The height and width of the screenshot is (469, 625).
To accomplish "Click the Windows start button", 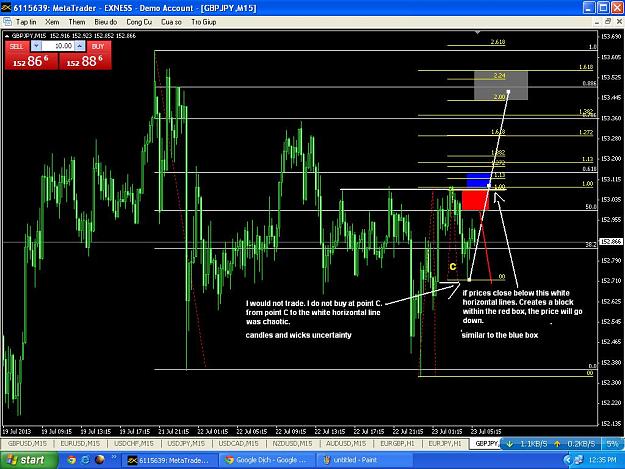I will 27,460.
